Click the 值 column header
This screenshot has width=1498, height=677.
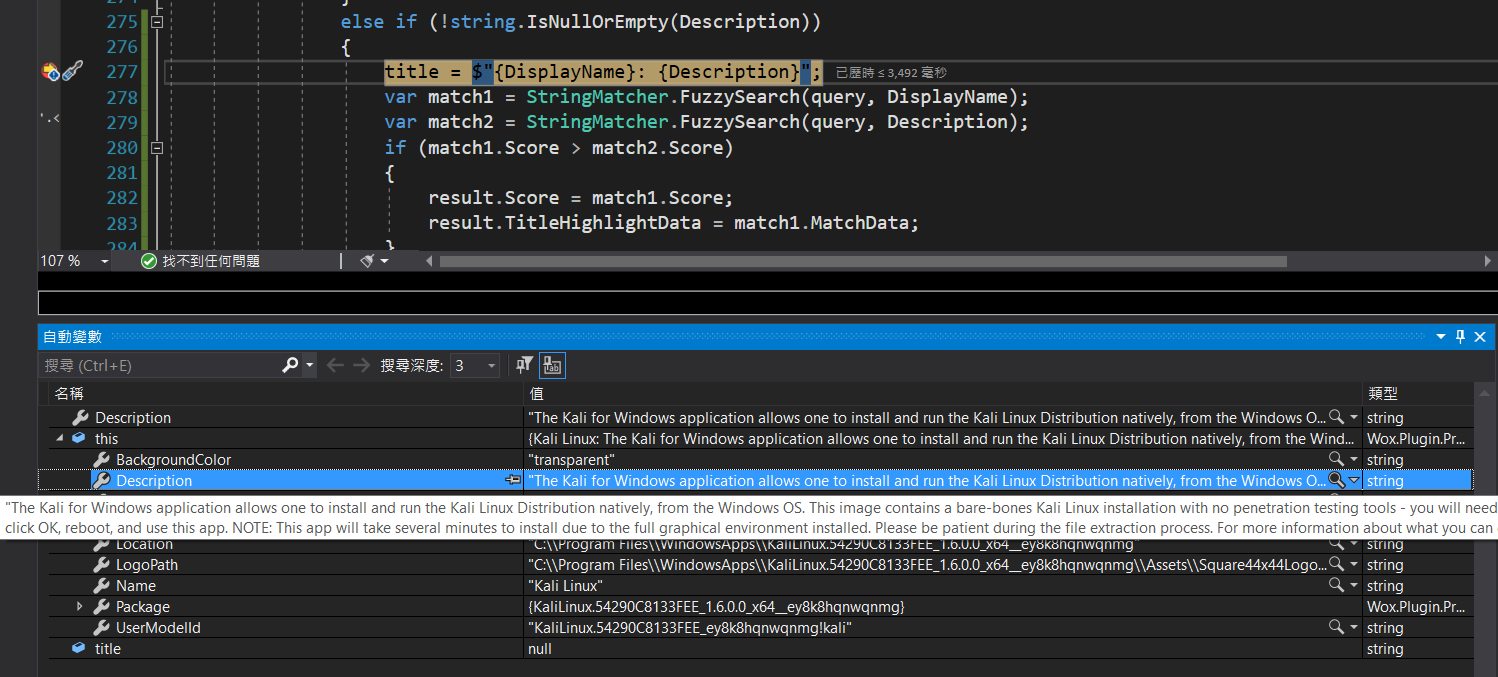pyautogui.click(x=943, y=394)
